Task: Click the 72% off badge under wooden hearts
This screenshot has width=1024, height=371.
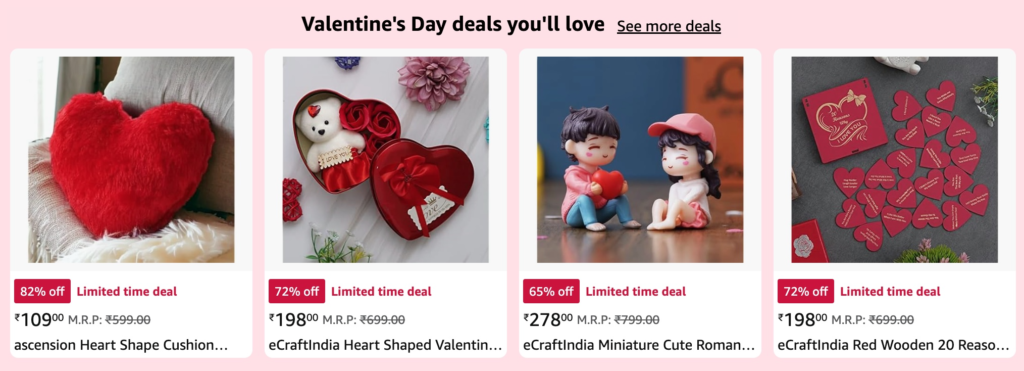Action: point(805,291)
